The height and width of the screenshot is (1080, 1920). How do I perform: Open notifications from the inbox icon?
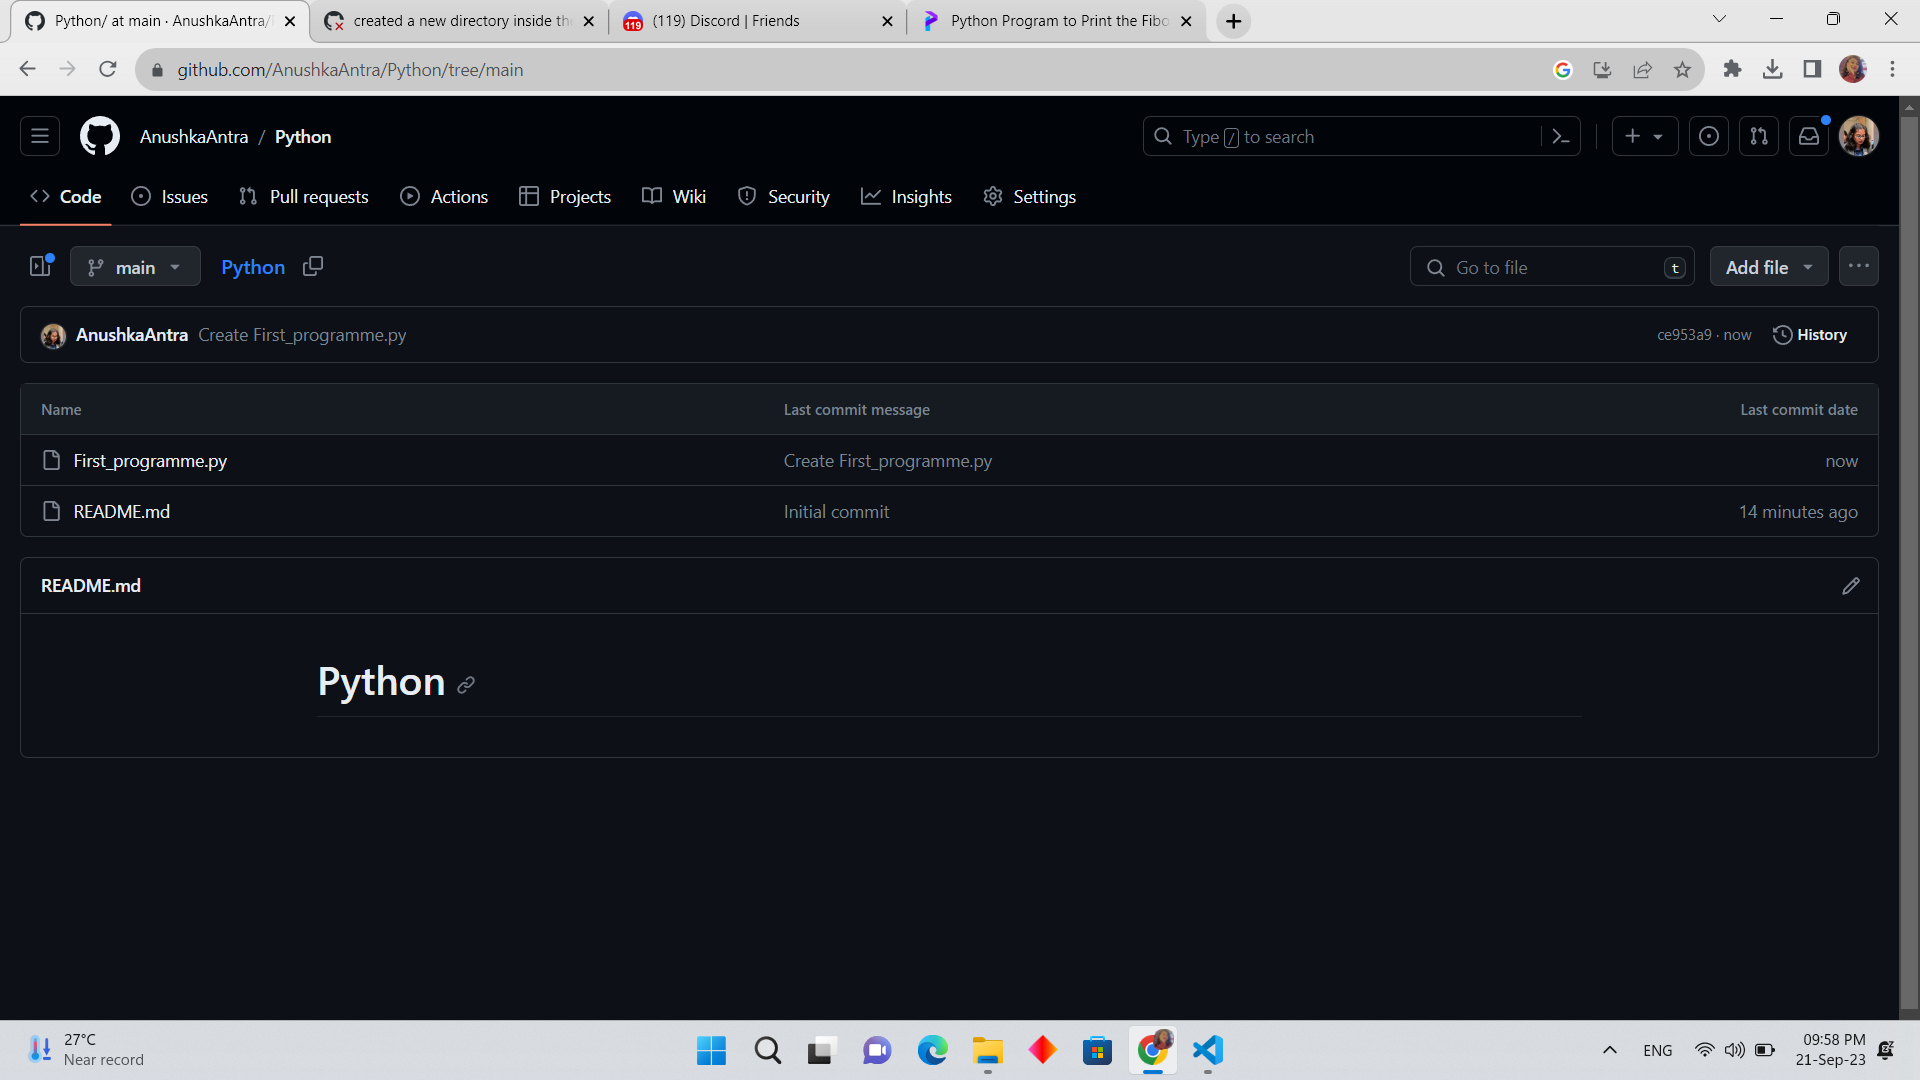click(x=1808, y=136)
